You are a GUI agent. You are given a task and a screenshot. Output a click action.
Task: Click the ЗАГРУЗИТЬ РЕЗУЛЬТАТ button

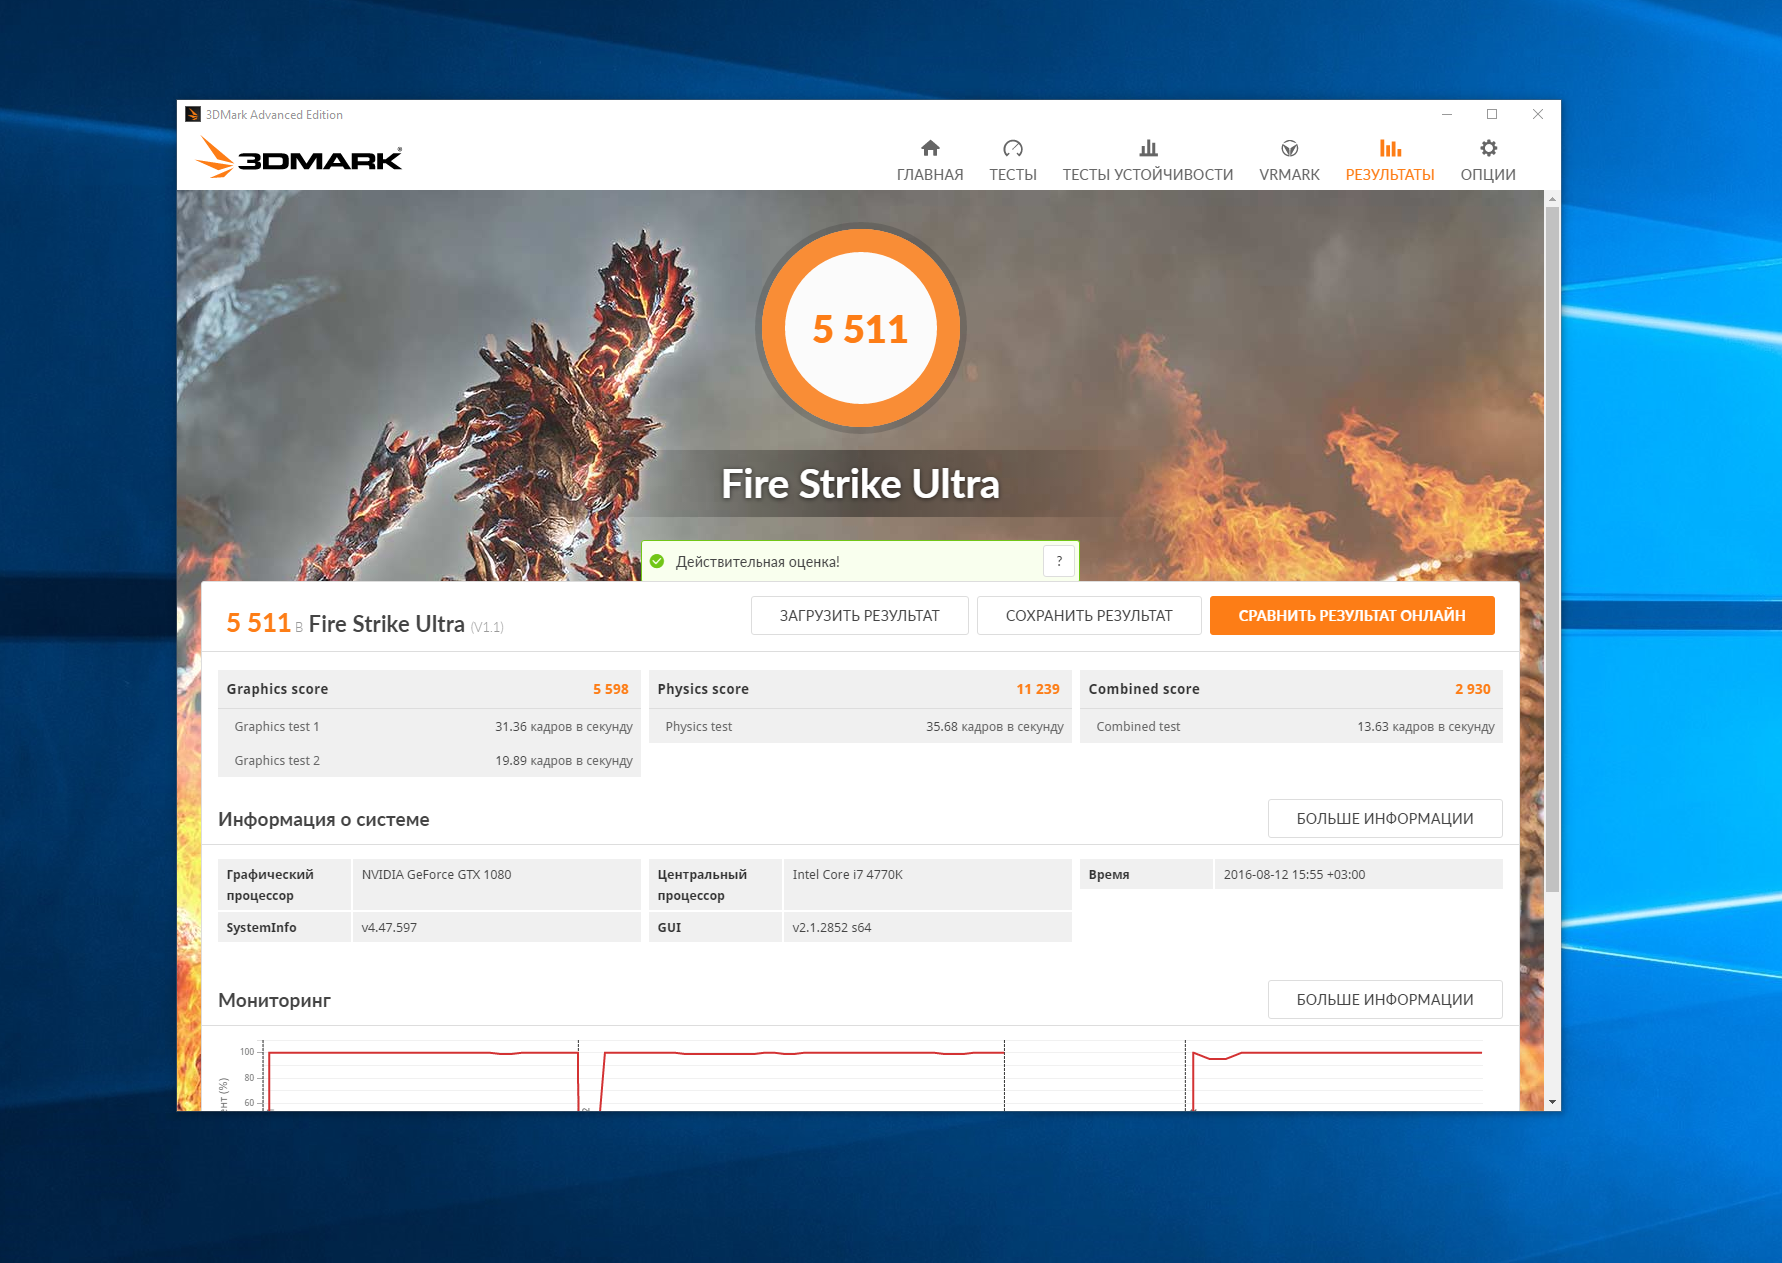(860, 616)
